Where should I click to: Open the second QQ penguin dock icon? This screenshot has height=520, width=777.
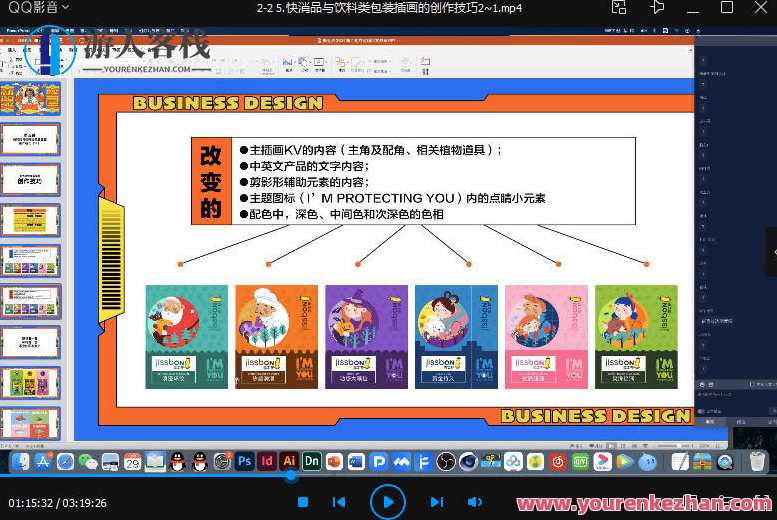coord(200,462)
